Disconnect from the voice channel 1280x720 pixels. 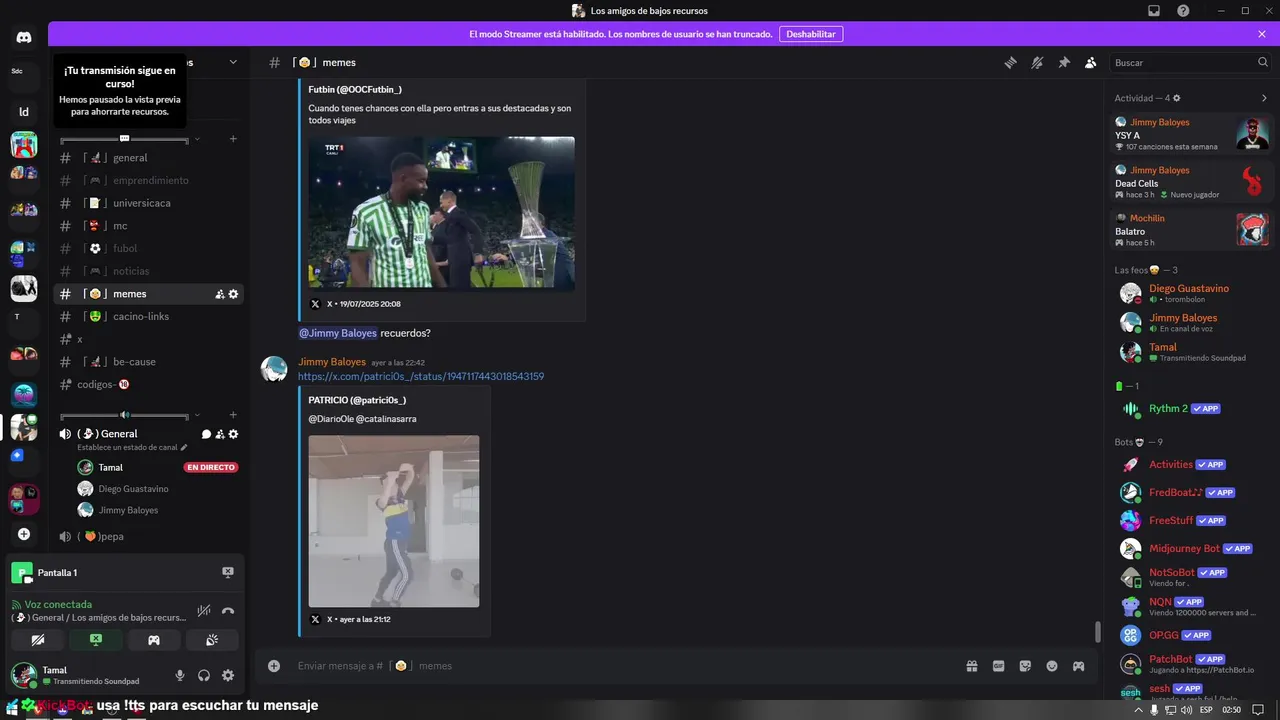click(228, 611)
